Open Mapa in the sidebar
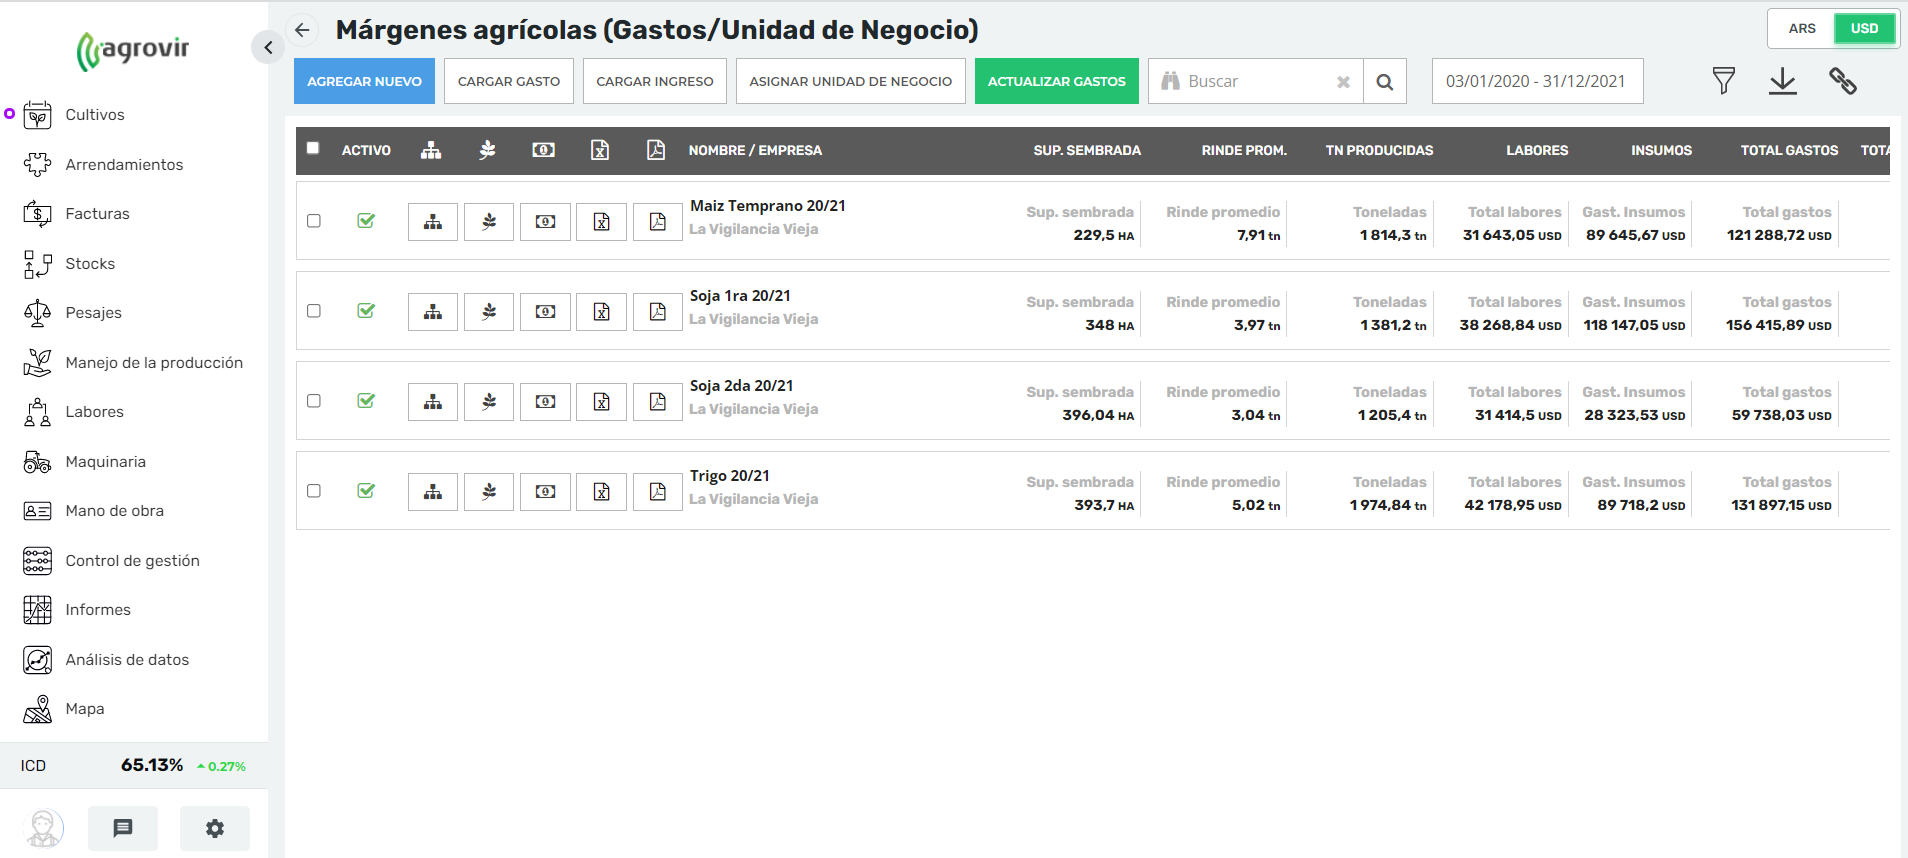Image resolution: width=1908 pixels, height=858 pixels. click(84, 709)
